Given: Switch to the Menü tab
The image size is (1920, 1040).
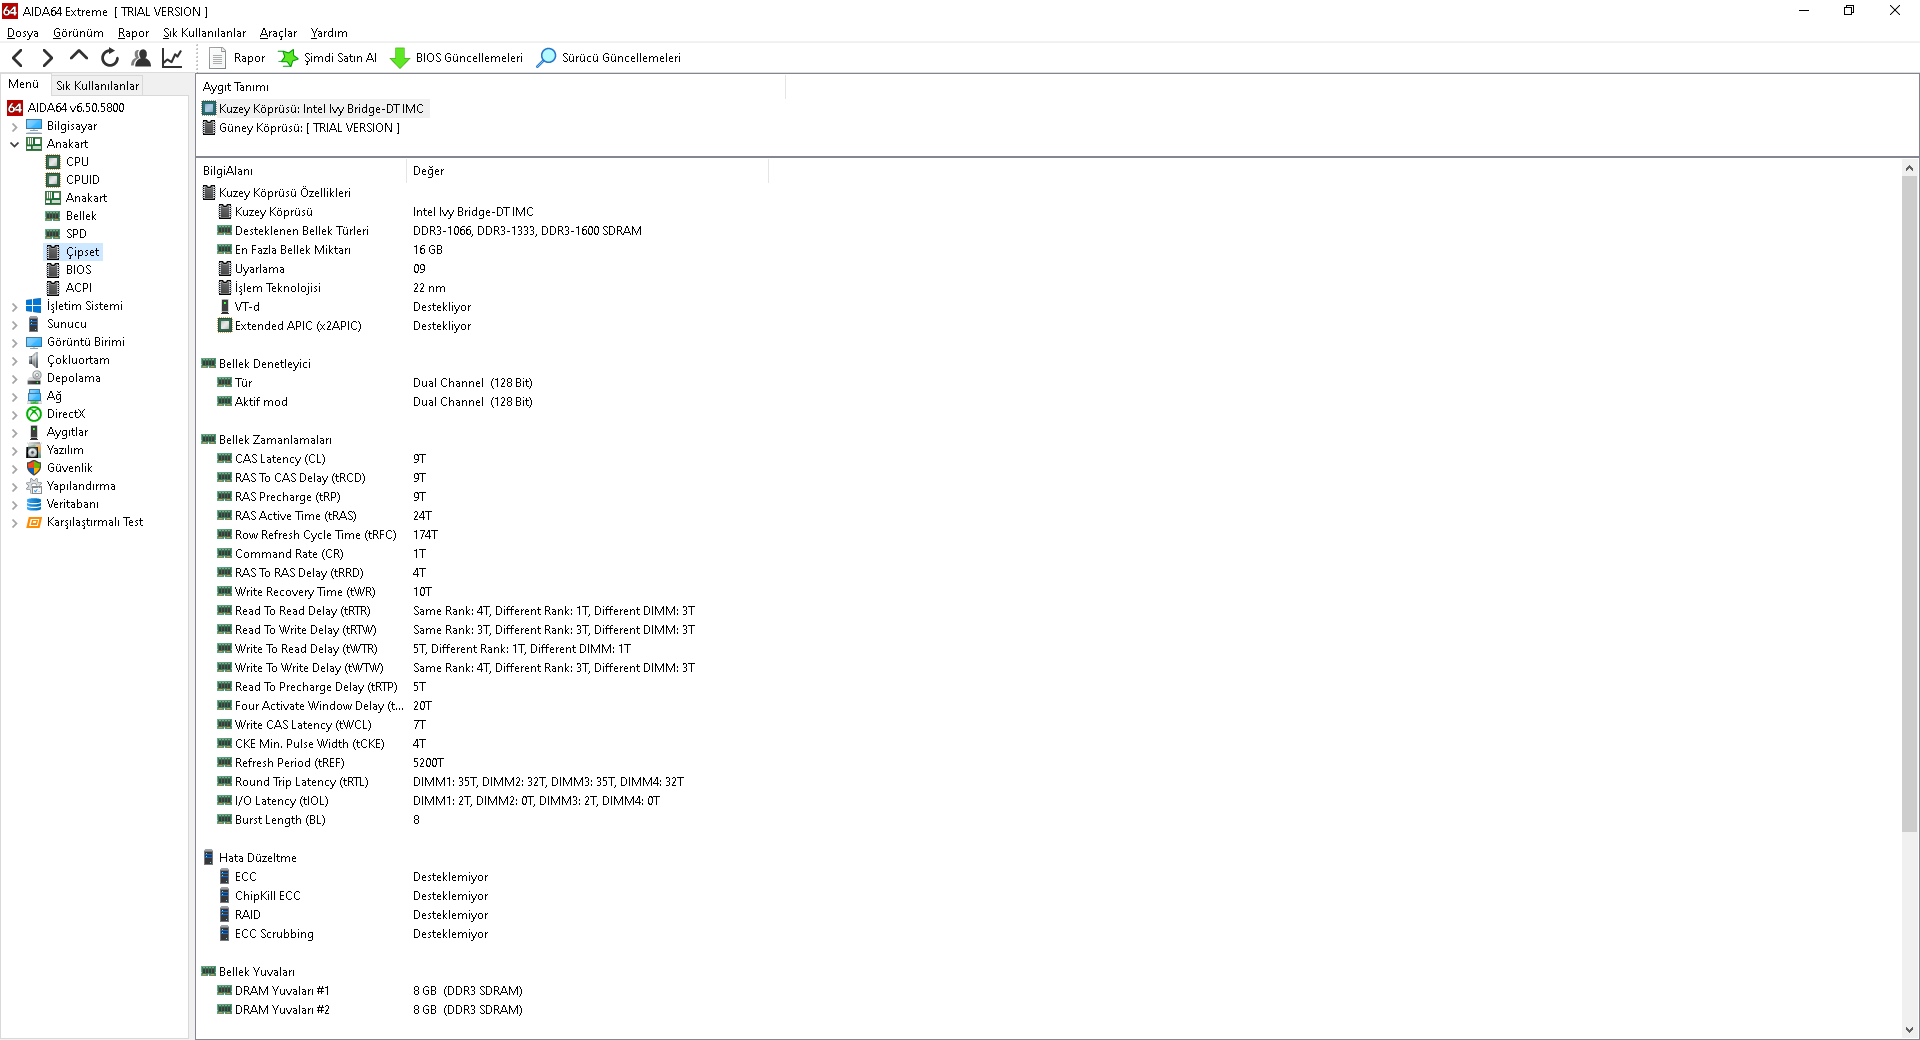Looking at the screenshot, I should click(x=23, y=85).
